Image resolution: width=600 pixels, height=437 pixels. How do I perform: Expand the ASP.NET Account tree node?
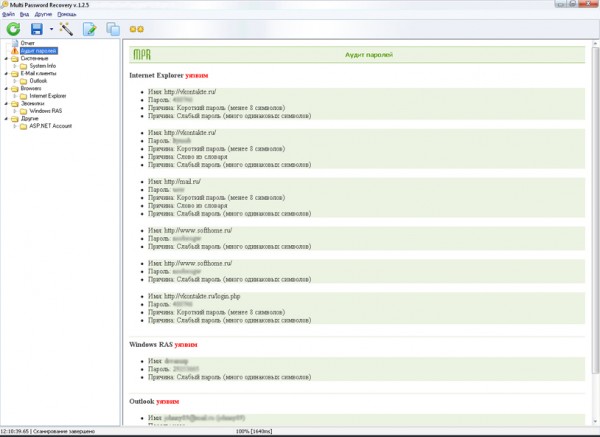(15, 126)
